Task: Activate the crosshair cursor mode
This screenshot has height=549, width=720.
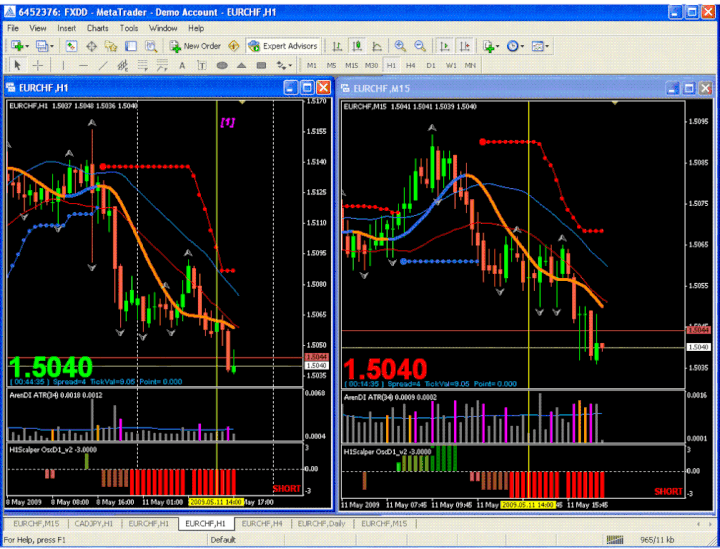Action: pos(38,66)
